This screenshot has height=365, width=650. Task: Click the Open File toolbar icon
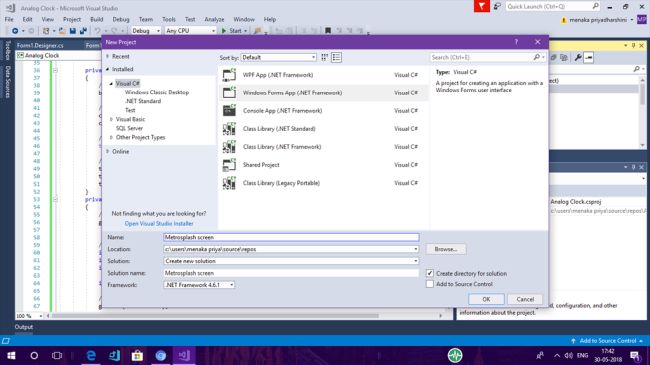click(62, 31)
